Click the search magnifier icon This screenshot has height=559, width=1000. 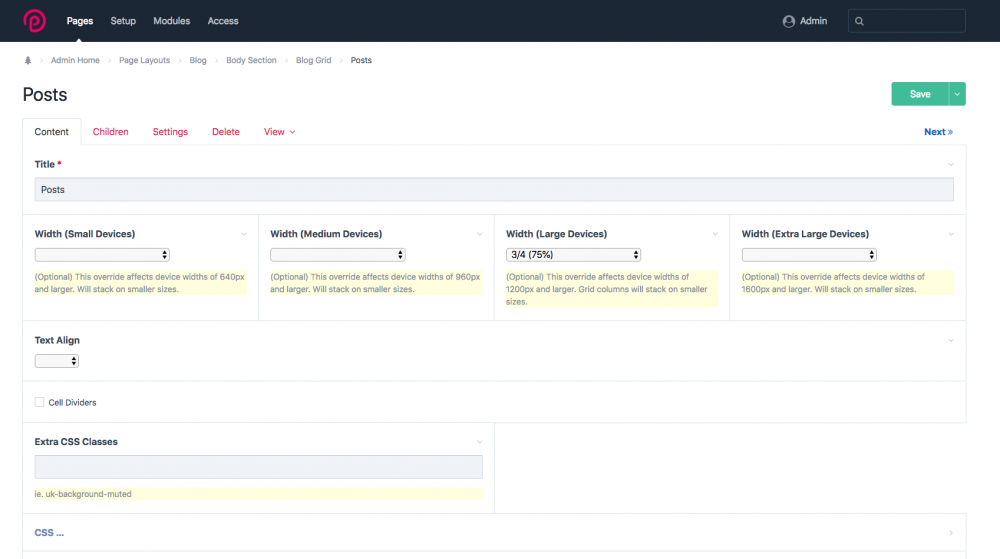click(x=861, y=21)
